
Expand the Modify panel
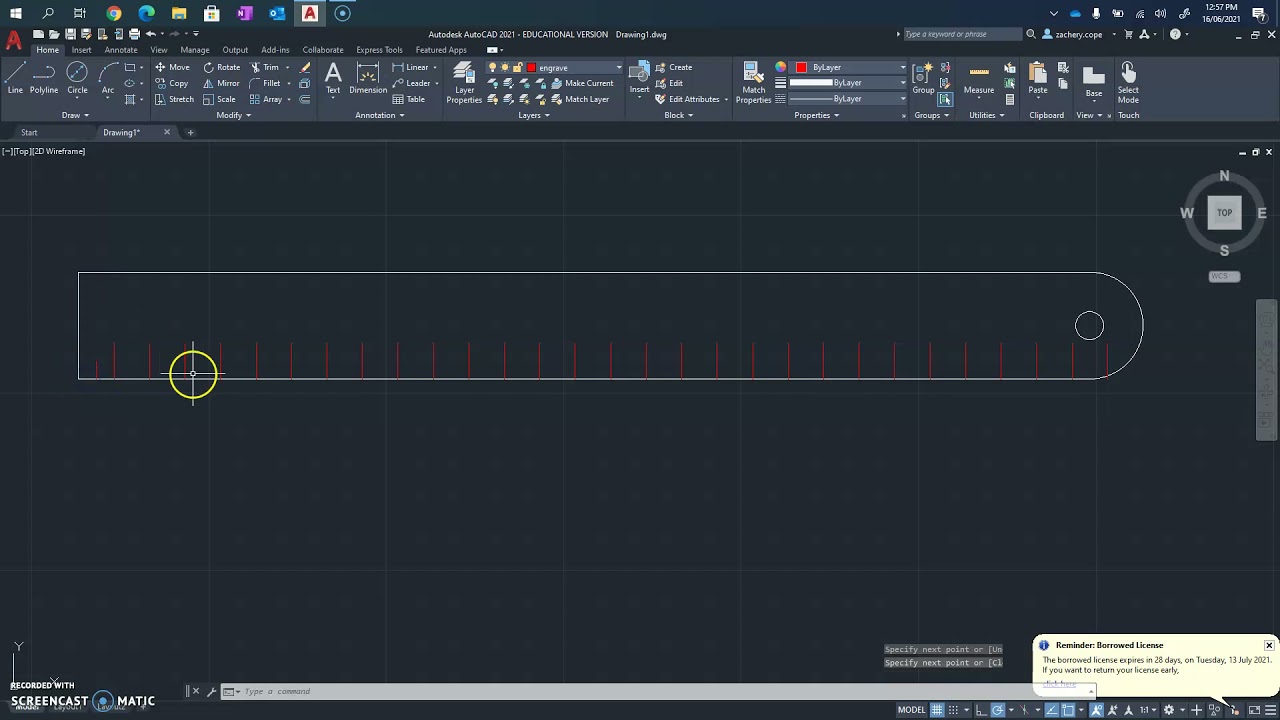(234, 115)
